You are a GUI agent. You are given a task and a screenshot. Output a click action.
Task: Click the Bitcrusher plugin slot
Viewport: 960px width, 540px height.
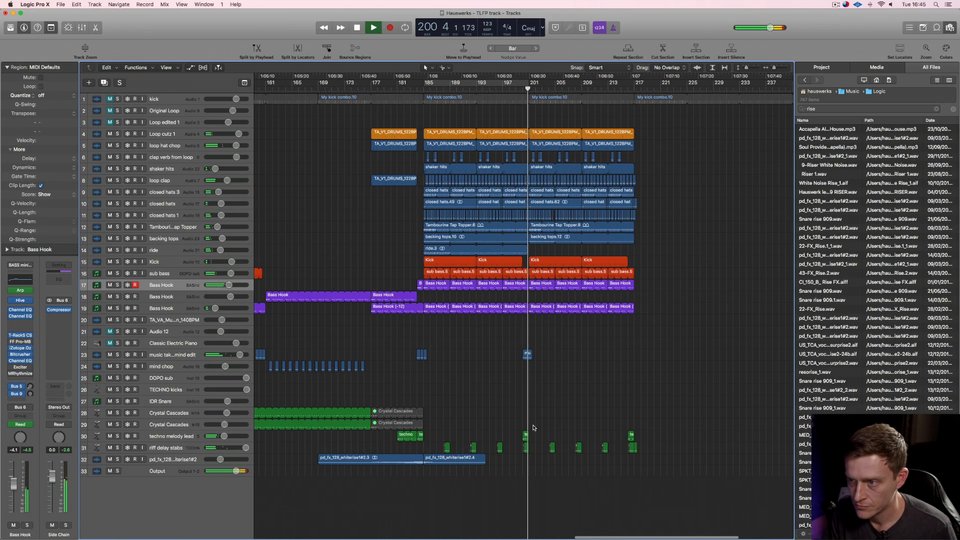(20, 354)
